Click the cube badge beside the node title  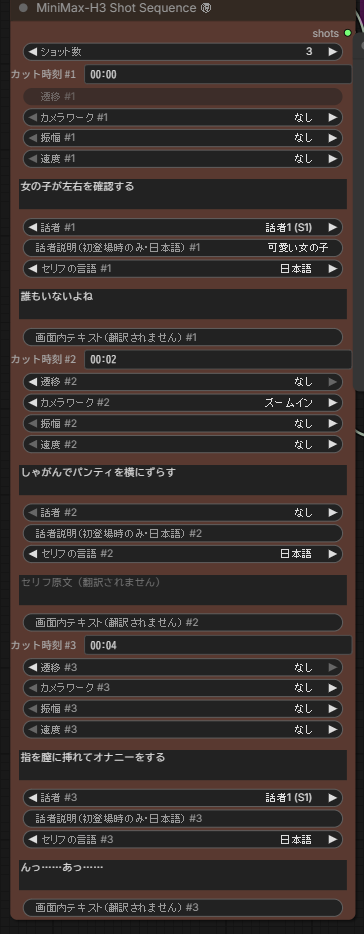207,8
